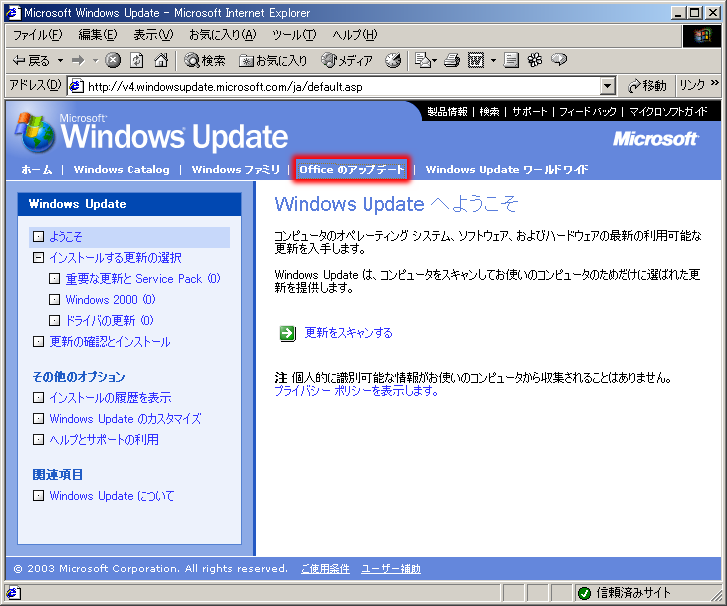The width and height of the screenshot is (727, 606).
Task: Open Windows Update のカスタマイズ link
Action: [125, 419]
